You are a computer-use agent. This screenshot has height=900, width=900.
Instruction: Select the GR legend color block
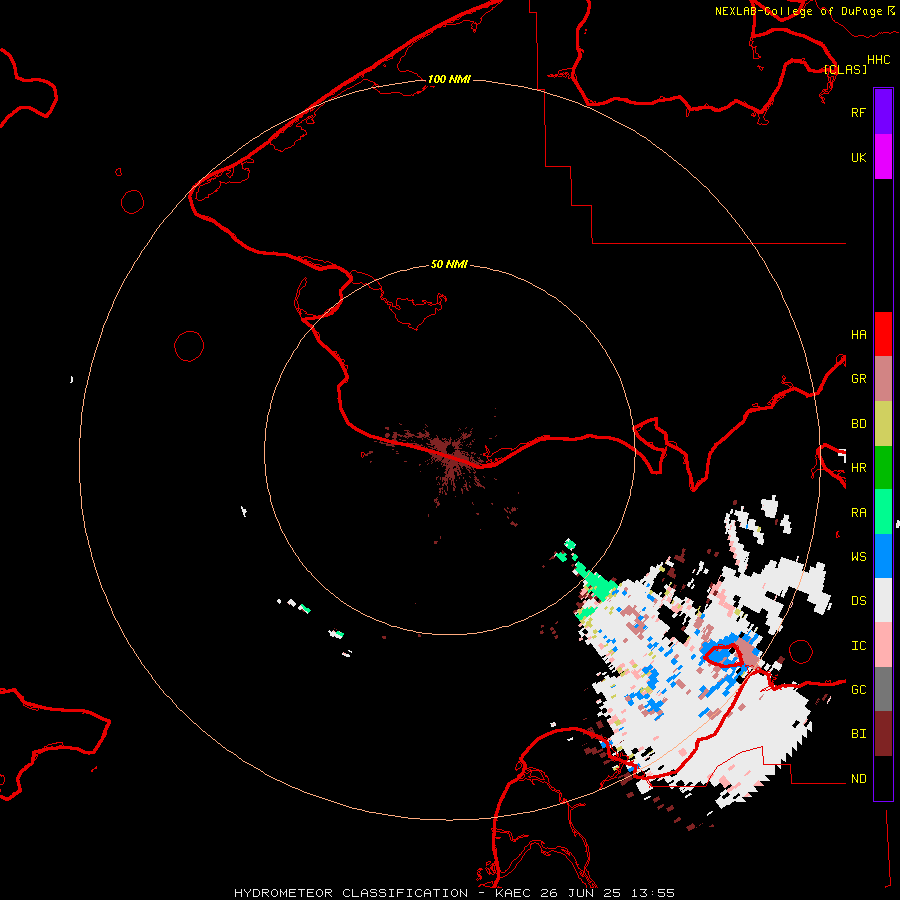click(883, 379)
